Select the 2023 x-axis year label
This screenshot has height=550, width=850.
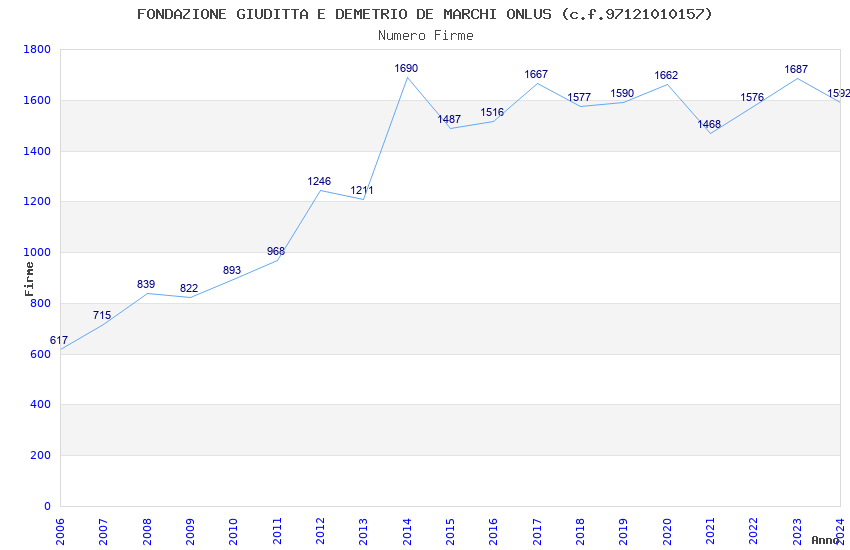[797, 532]
